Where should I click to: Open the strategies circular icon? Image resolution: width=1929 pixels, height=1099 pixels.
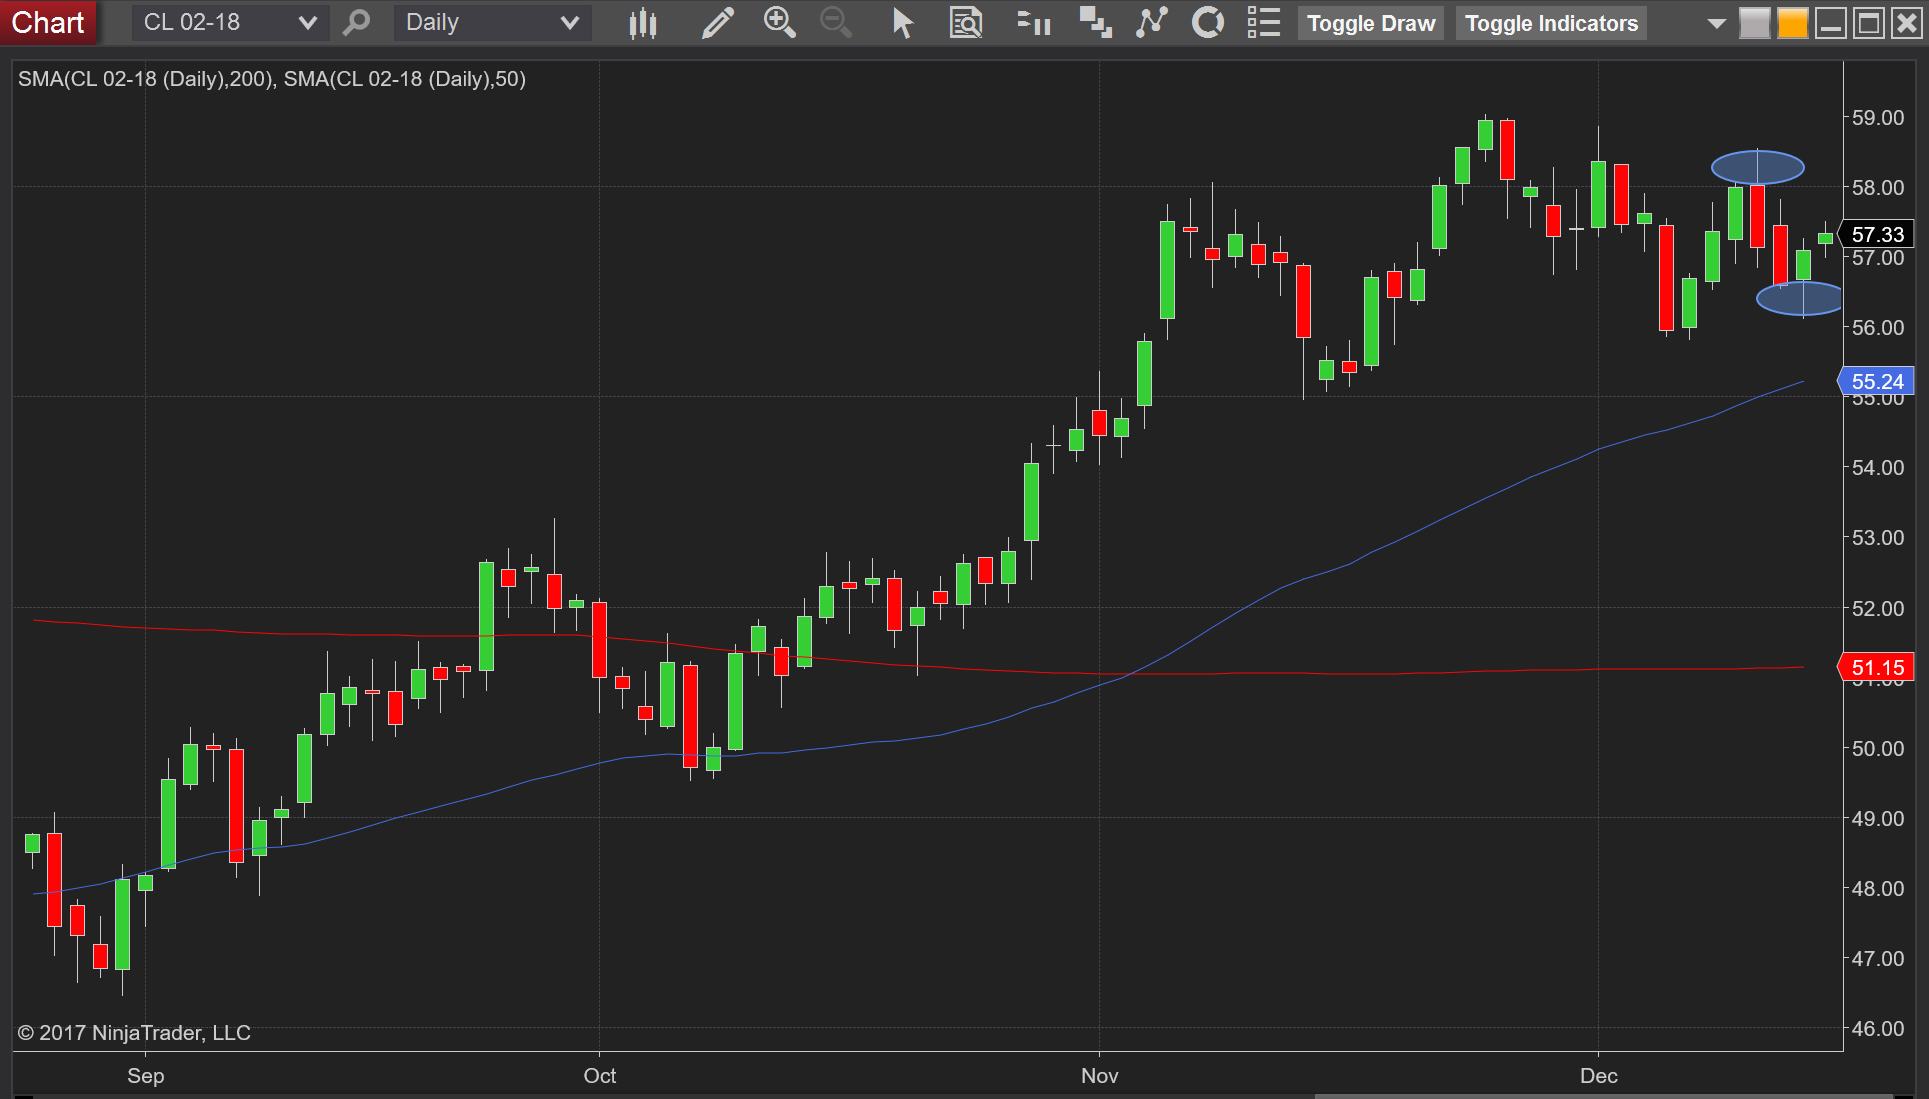click(1208, 22)
